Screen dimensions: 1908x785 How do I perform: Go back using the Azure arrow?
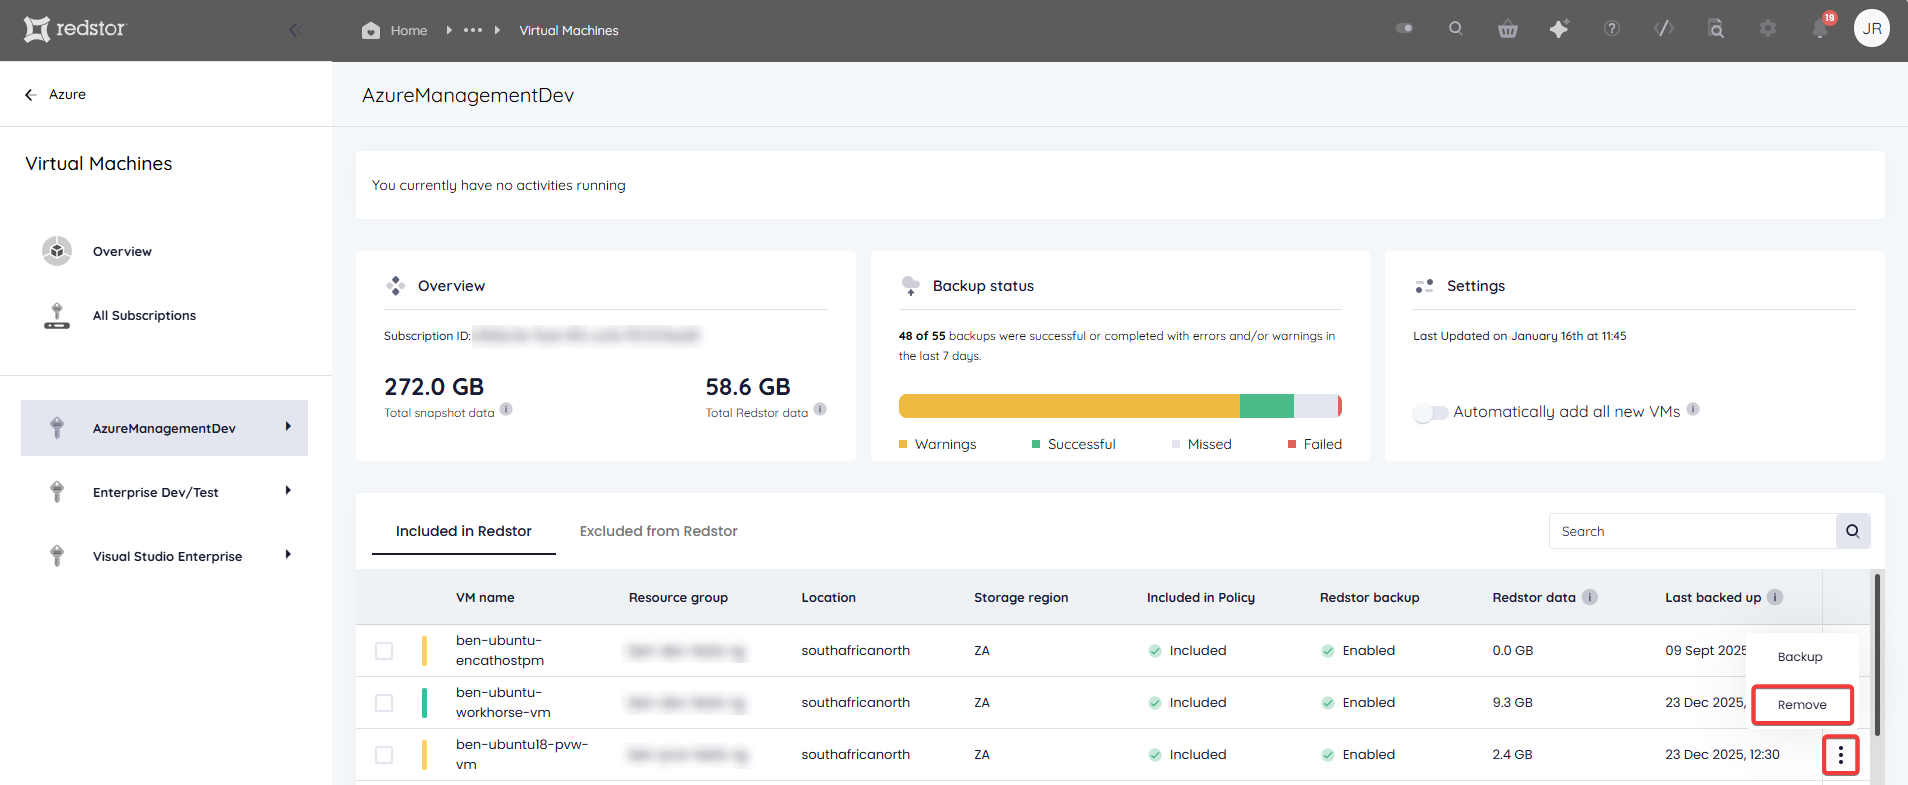pyautogui.click(x=30, y=95)
